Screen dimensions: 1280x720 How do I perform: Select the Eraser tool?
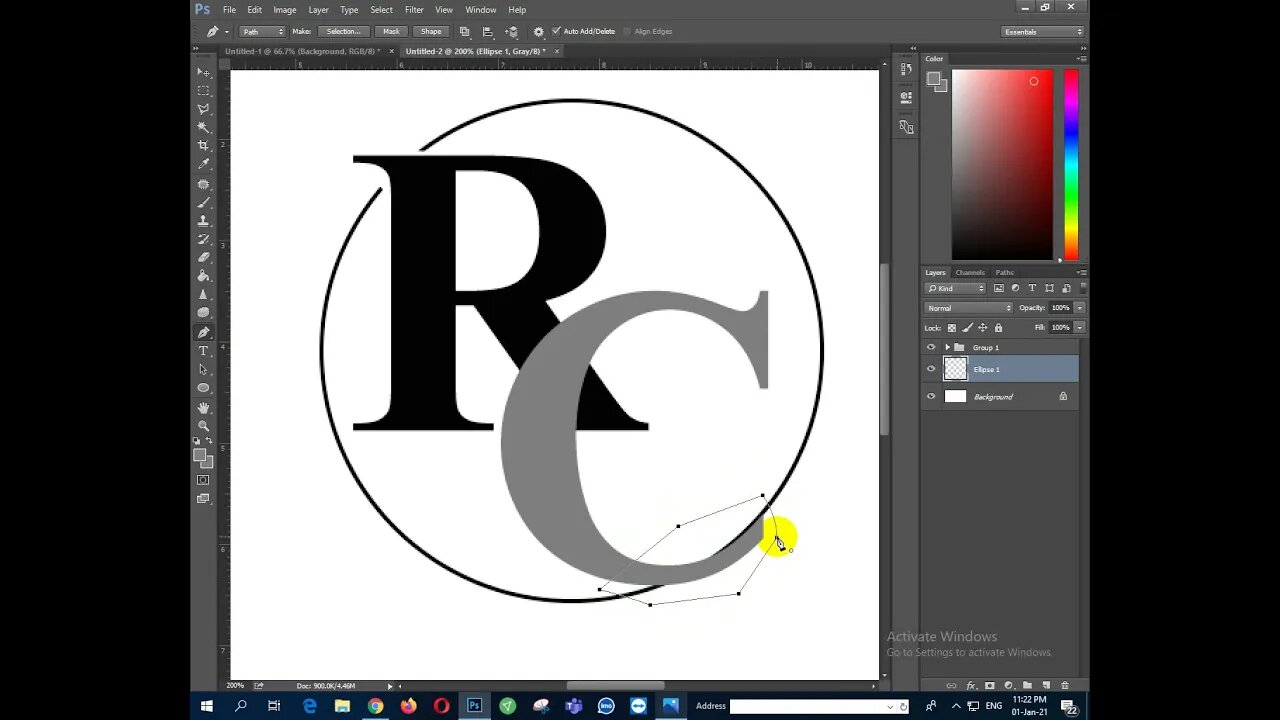[x=204, y=258]
